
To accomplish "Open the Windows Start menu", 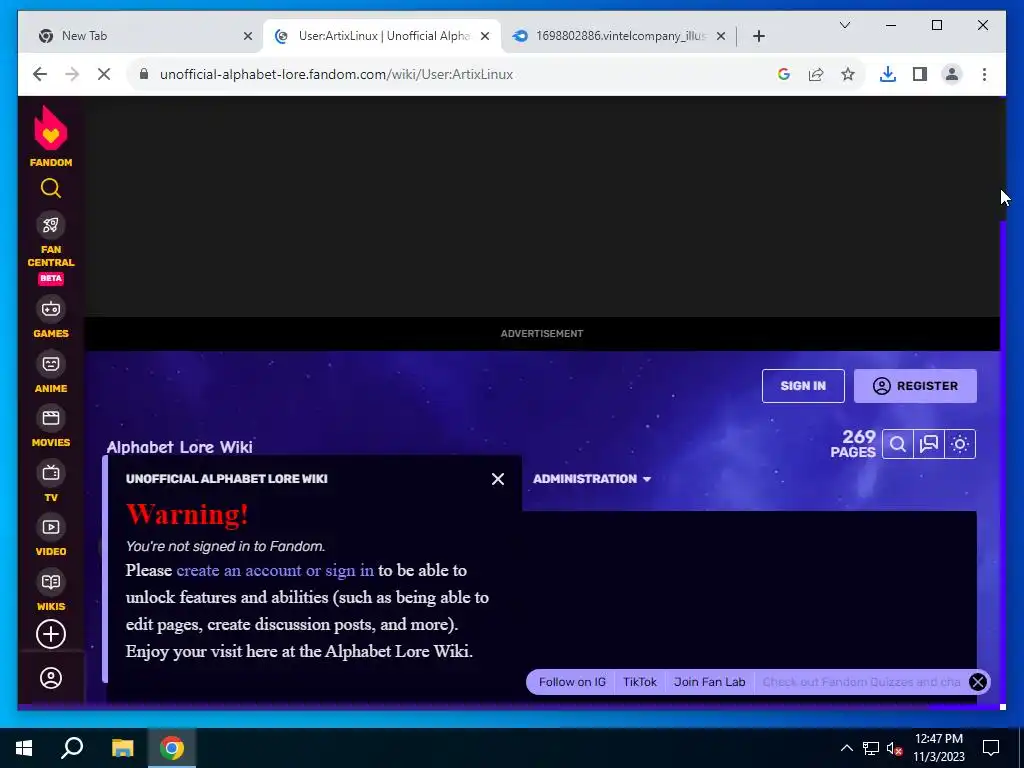I will click(24, 748).
